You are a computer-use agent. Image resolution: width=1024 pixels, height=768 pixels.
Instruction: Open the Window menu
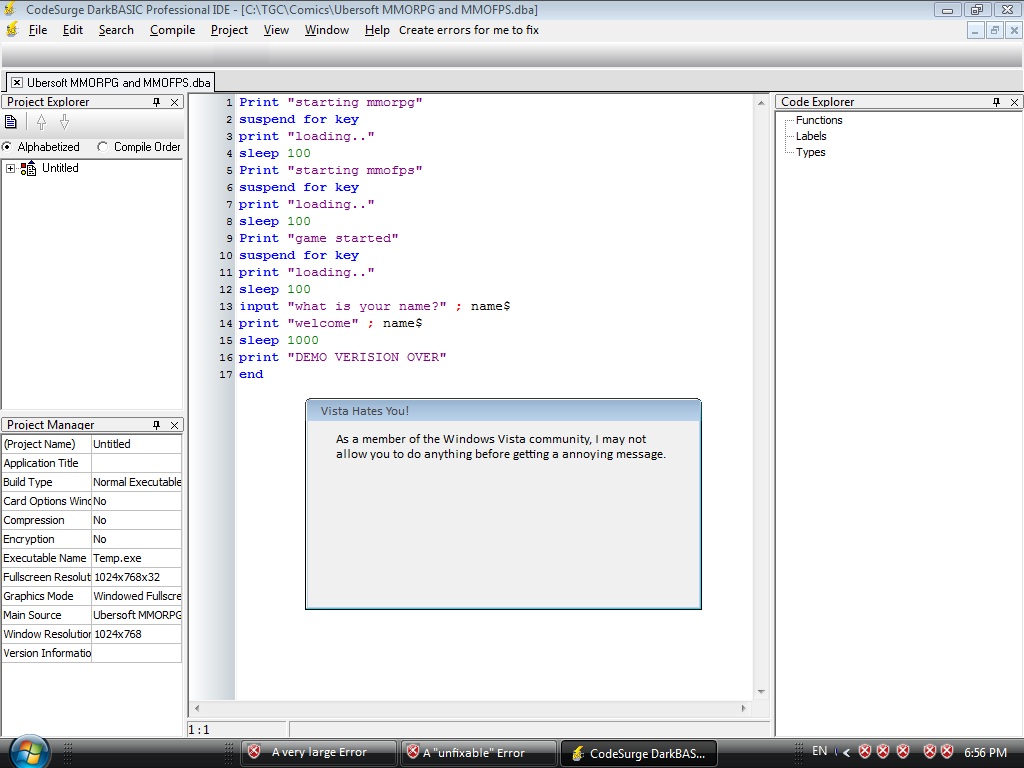(327, 30)
